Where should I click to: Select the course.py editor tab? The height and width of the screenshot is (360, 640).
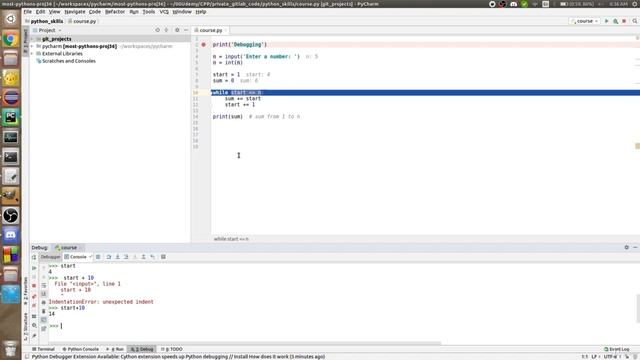coord(211,30)
